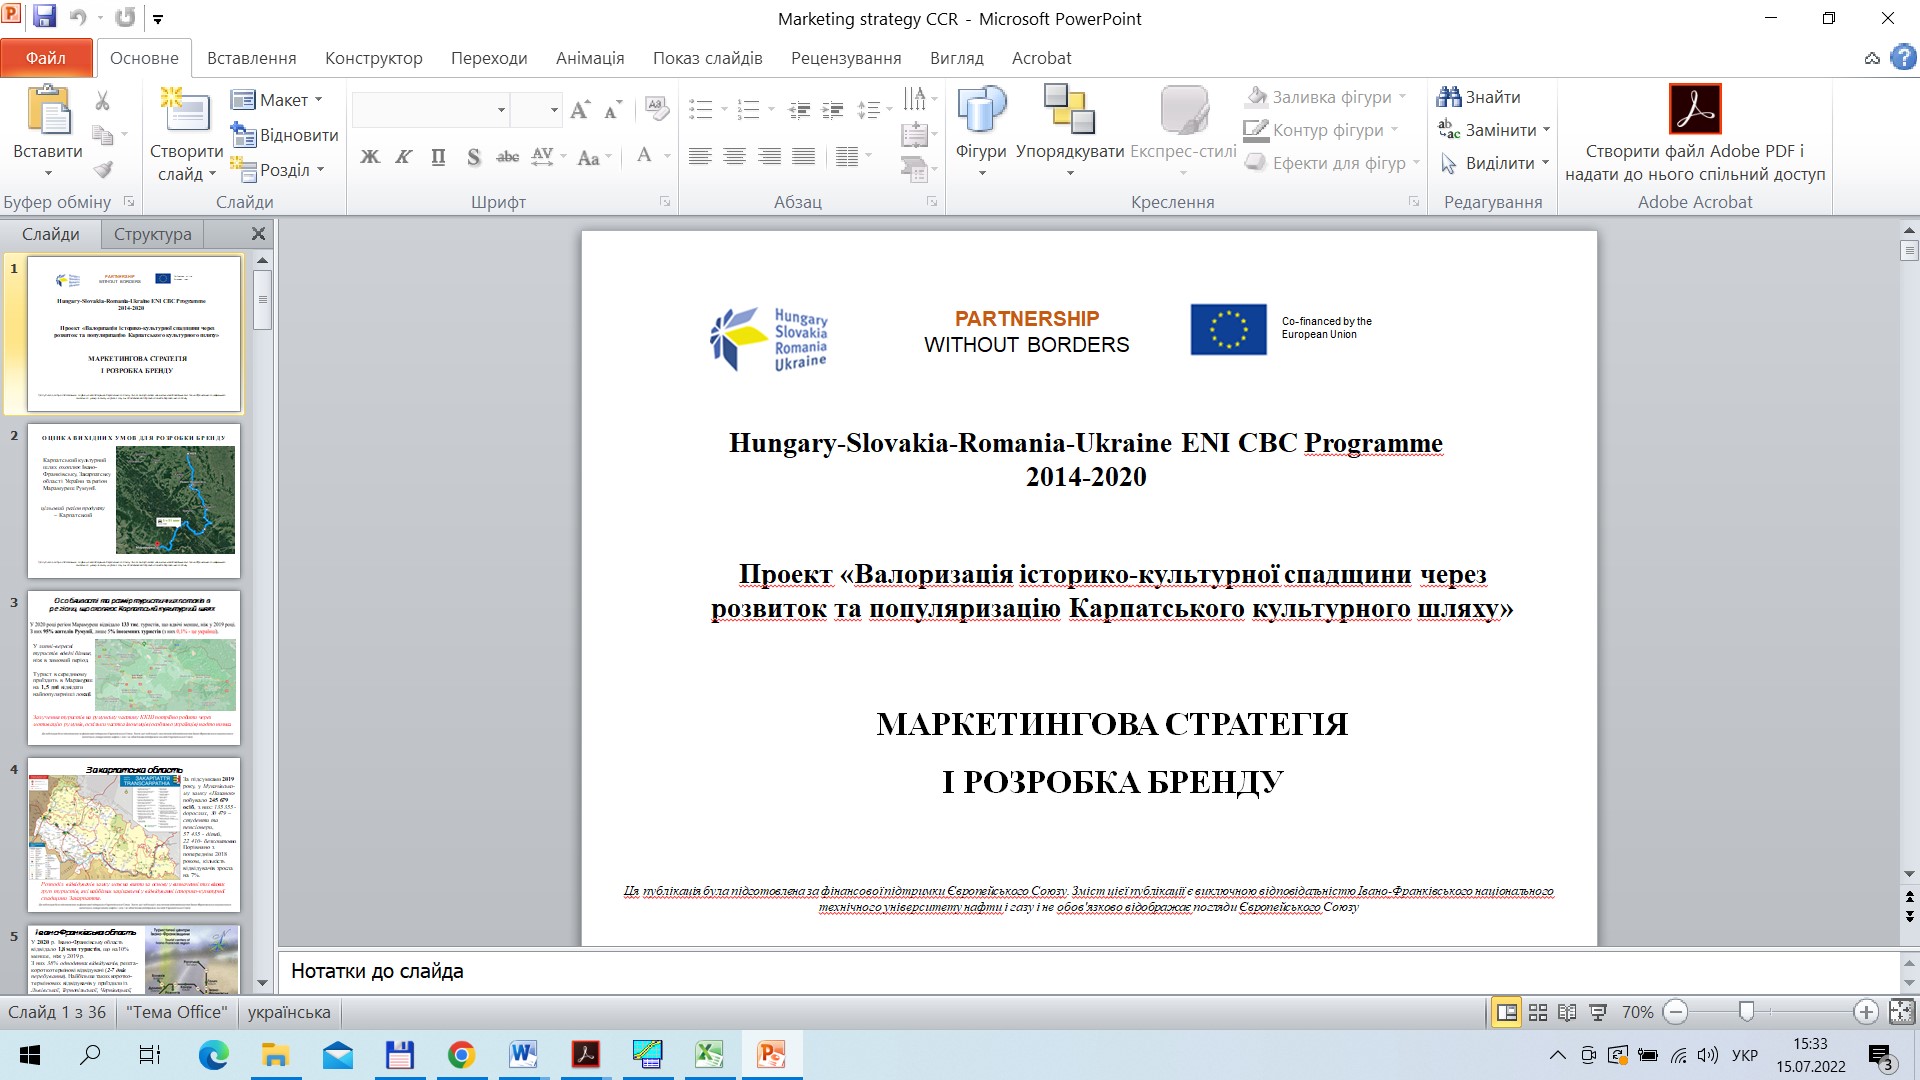The image size is (1920, 1080).
Task: Click the Save icon in quick access toolbar
Action: coord(45,17)
